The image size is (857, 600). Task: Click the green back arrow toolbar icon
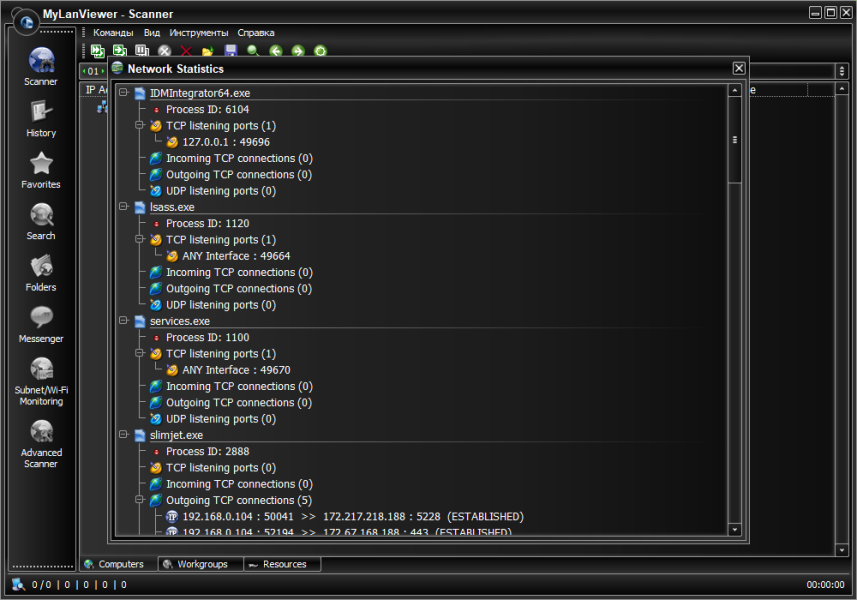click(275, 51)
